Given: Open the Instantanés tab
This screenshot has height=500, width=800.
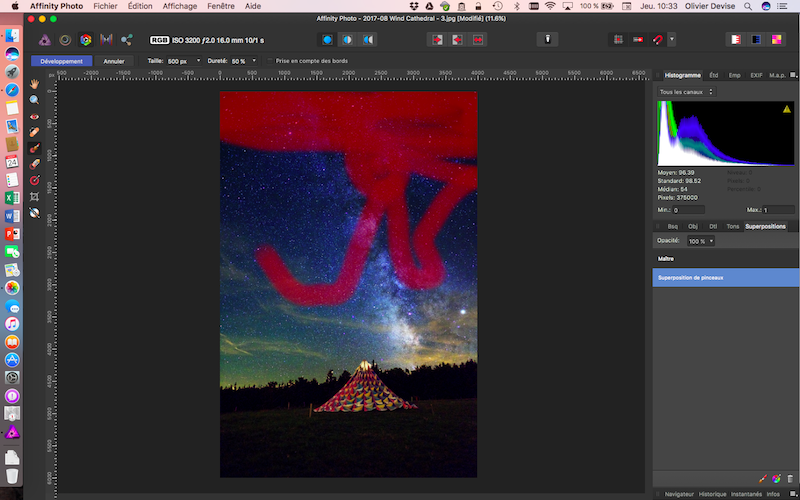Looking at the screenshot, I should (x=746, y=494).
